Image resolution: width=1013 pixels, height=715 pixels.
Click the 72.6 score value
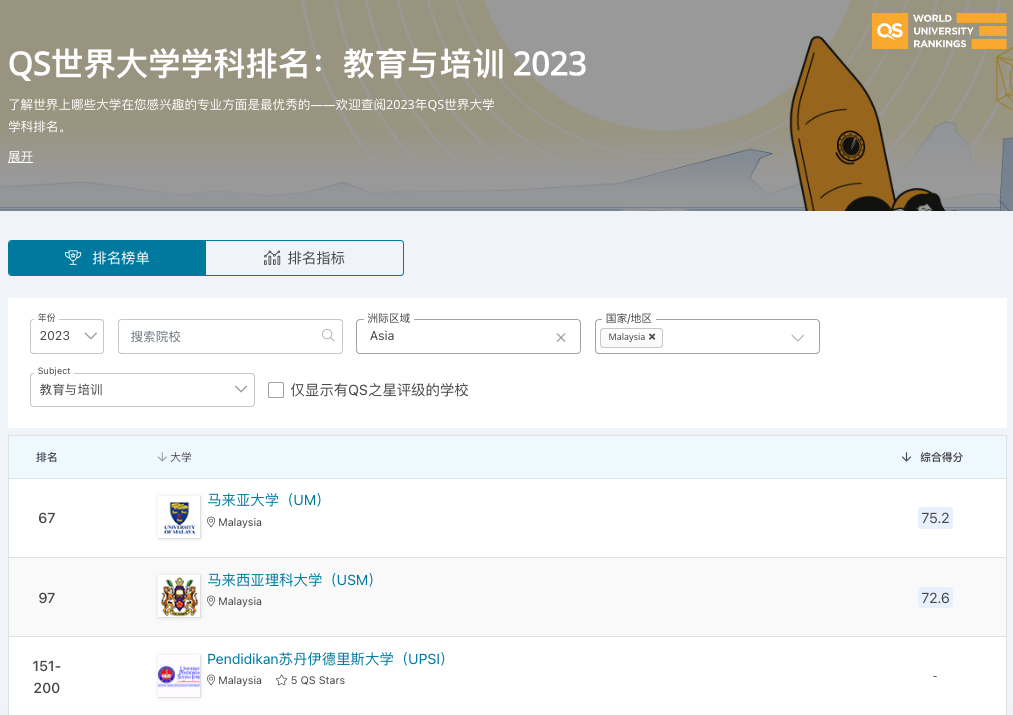(935, 598)
